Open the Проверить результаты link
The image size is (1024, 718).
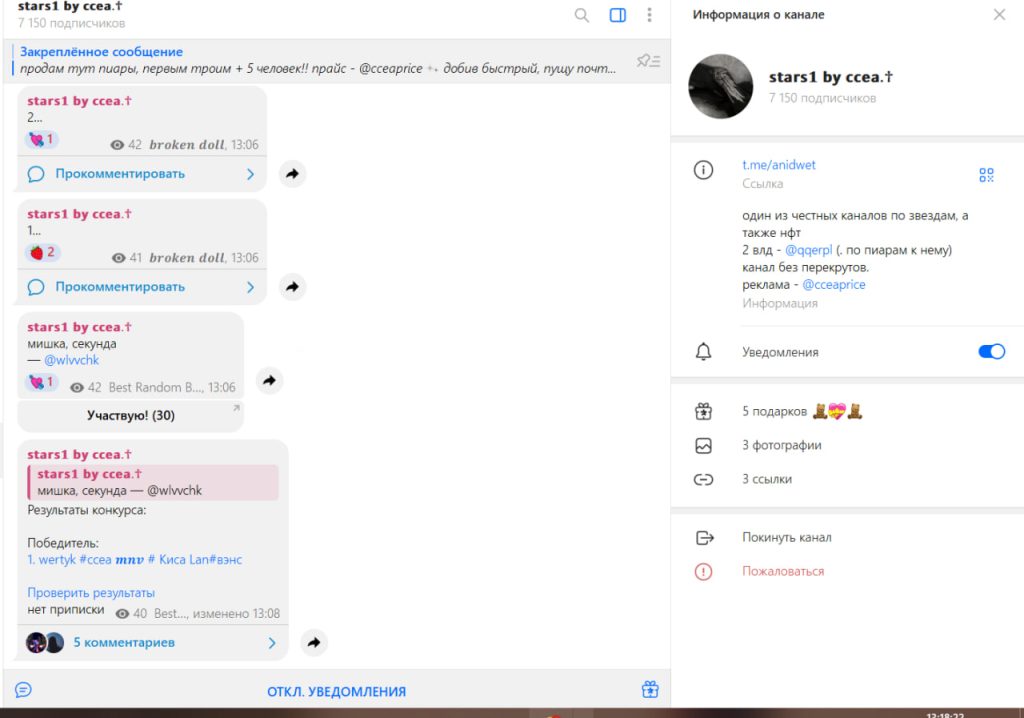click(91, 593)
